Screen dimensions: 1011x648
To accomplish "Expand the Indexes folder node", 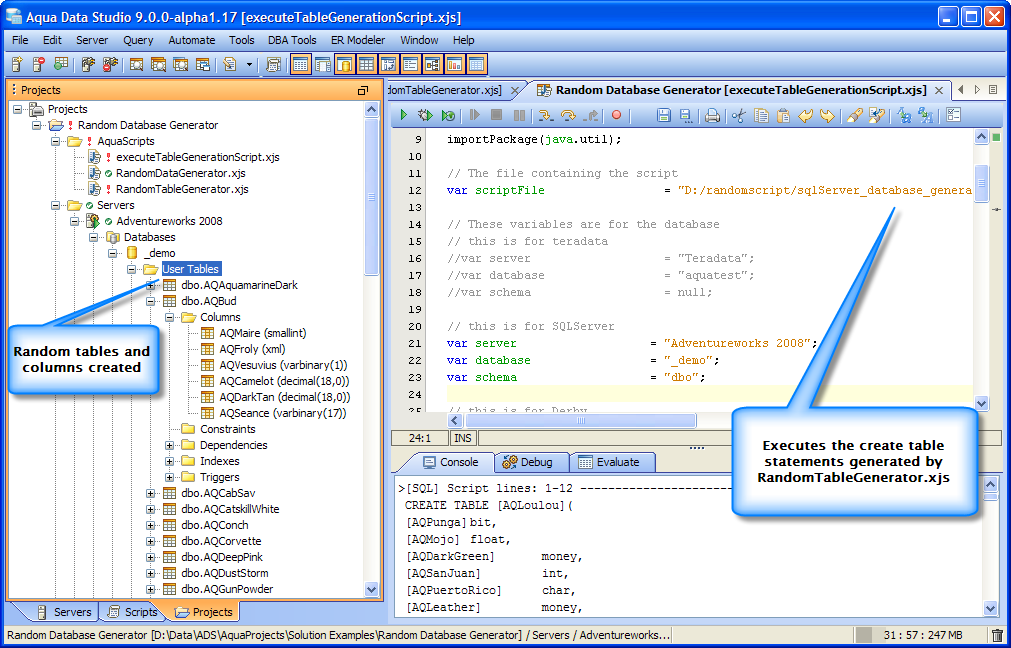I will click(170, 461).
